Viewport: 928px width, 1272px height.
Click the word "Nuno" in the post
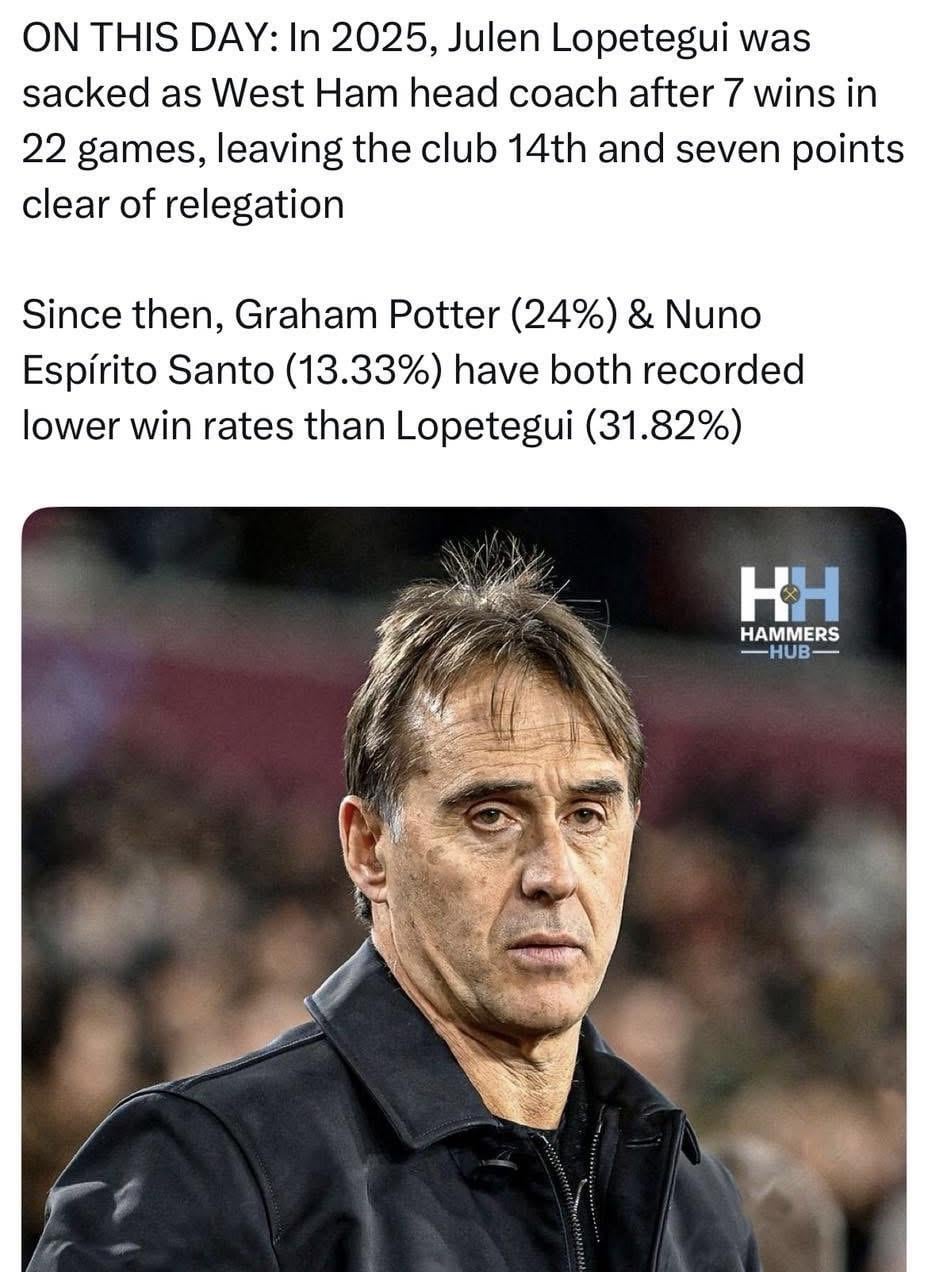[x=713, y=315]
